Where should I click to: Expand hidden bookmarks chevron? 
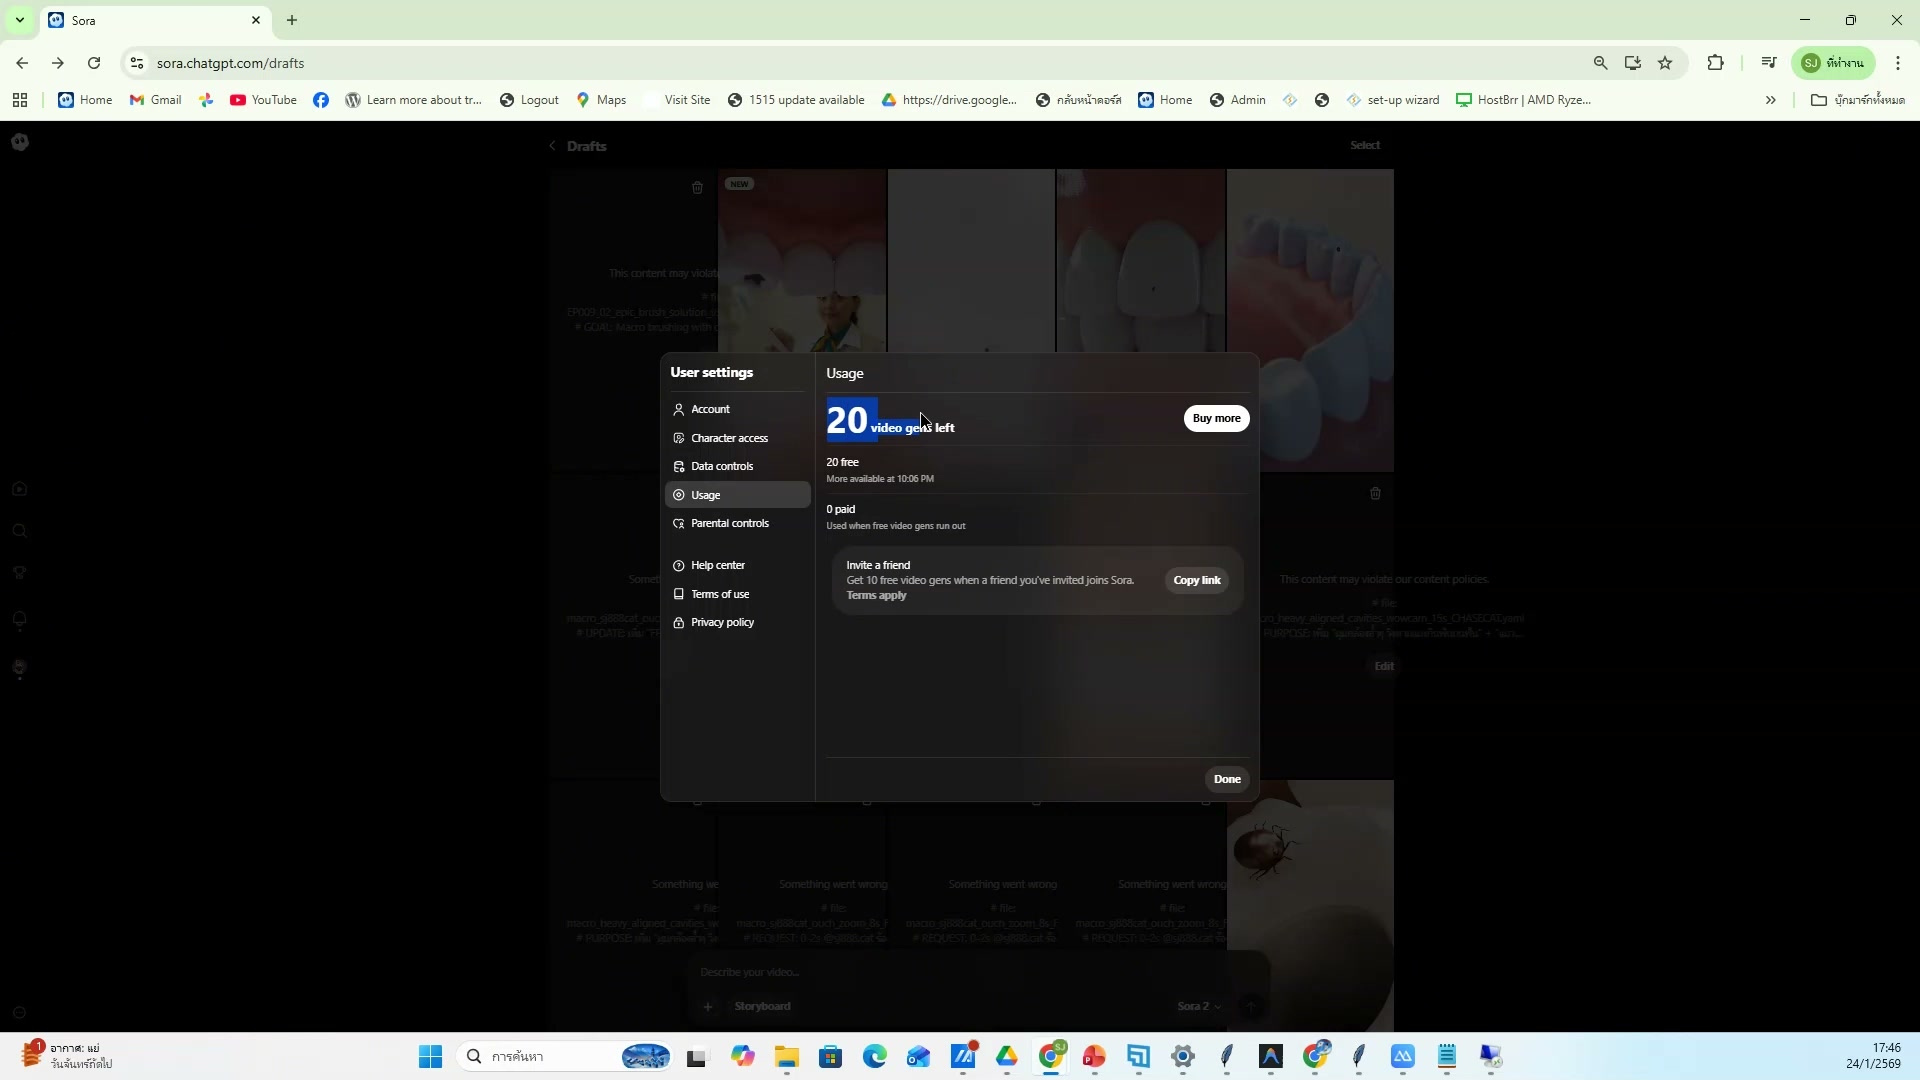coord(1770,100)
